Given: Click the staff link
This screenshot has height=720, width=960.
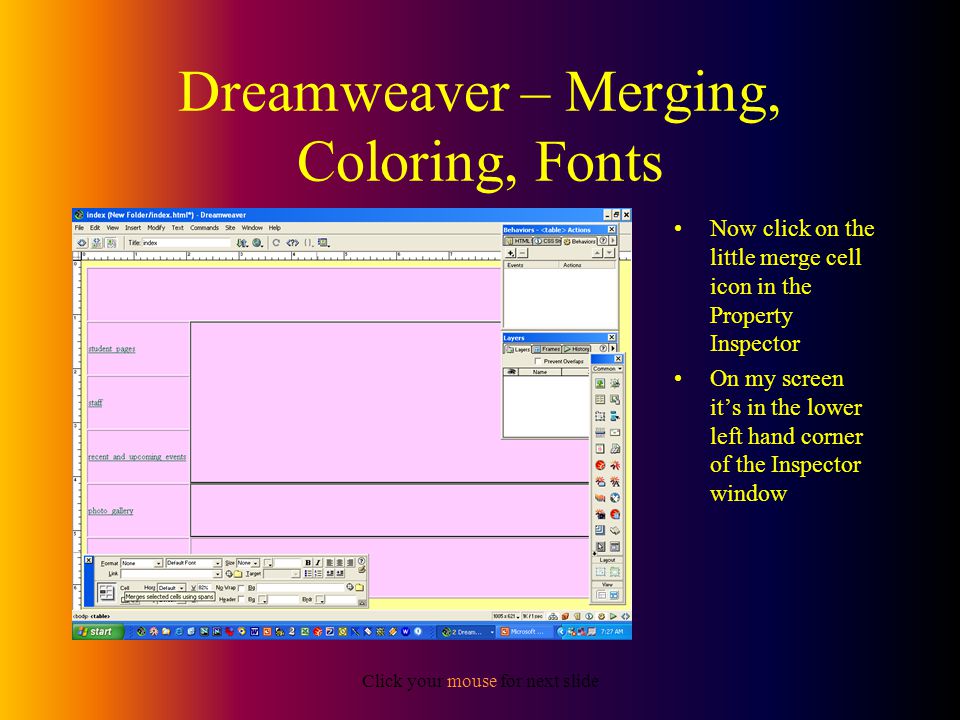Looking at the screenshot, I should tap(96, 403).
